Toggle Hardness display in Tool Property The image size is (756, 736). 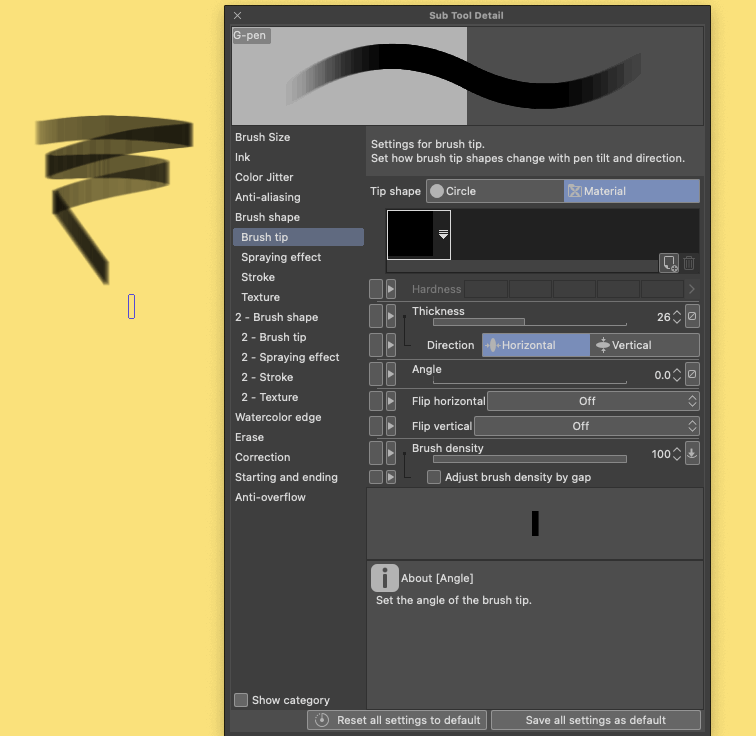click(x=376, y=289)
